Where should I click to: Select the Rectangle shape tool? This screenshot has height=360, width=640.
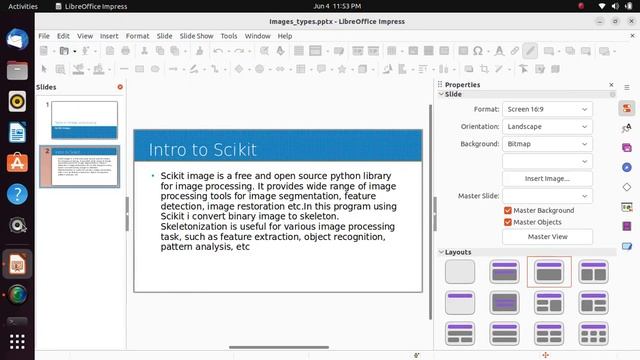[x=140, y=69]
